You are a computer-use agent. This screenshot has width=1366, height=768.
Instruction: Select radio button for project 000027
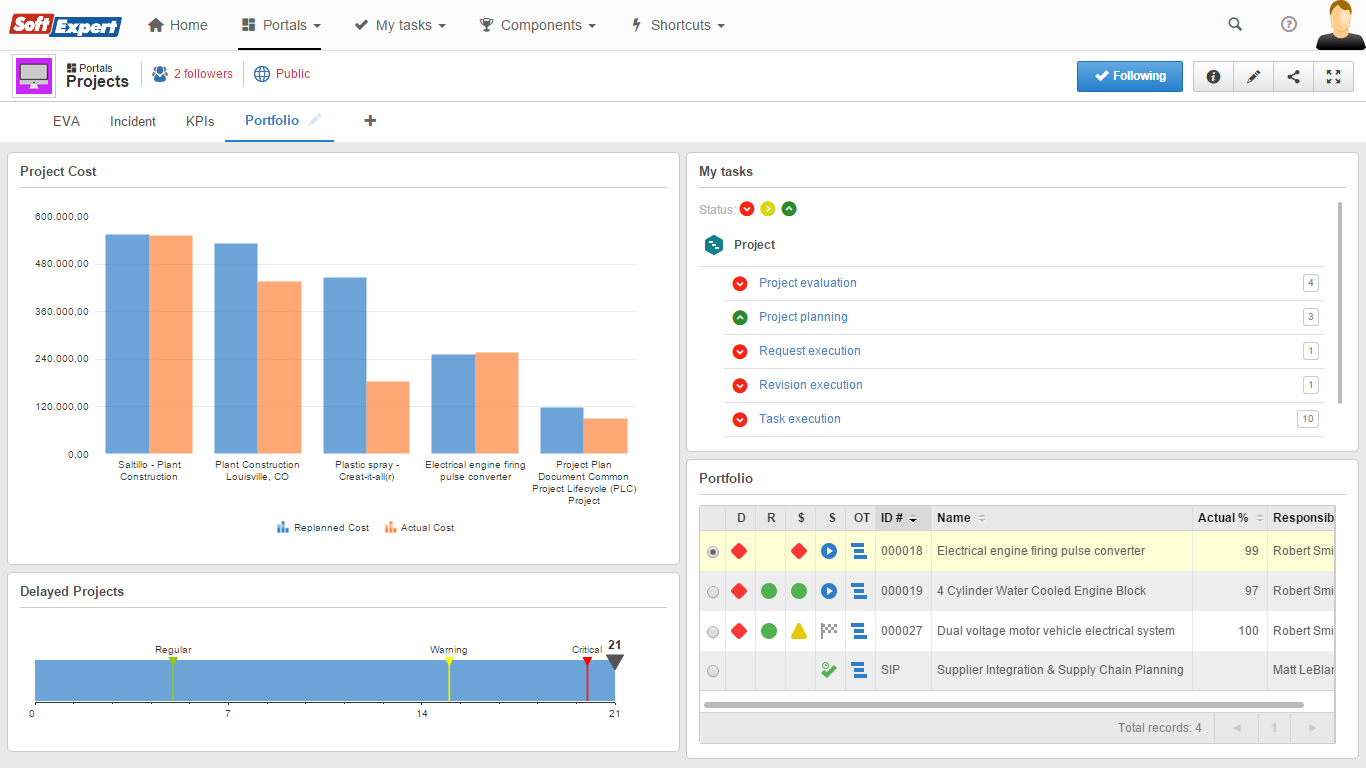(713, 632)
